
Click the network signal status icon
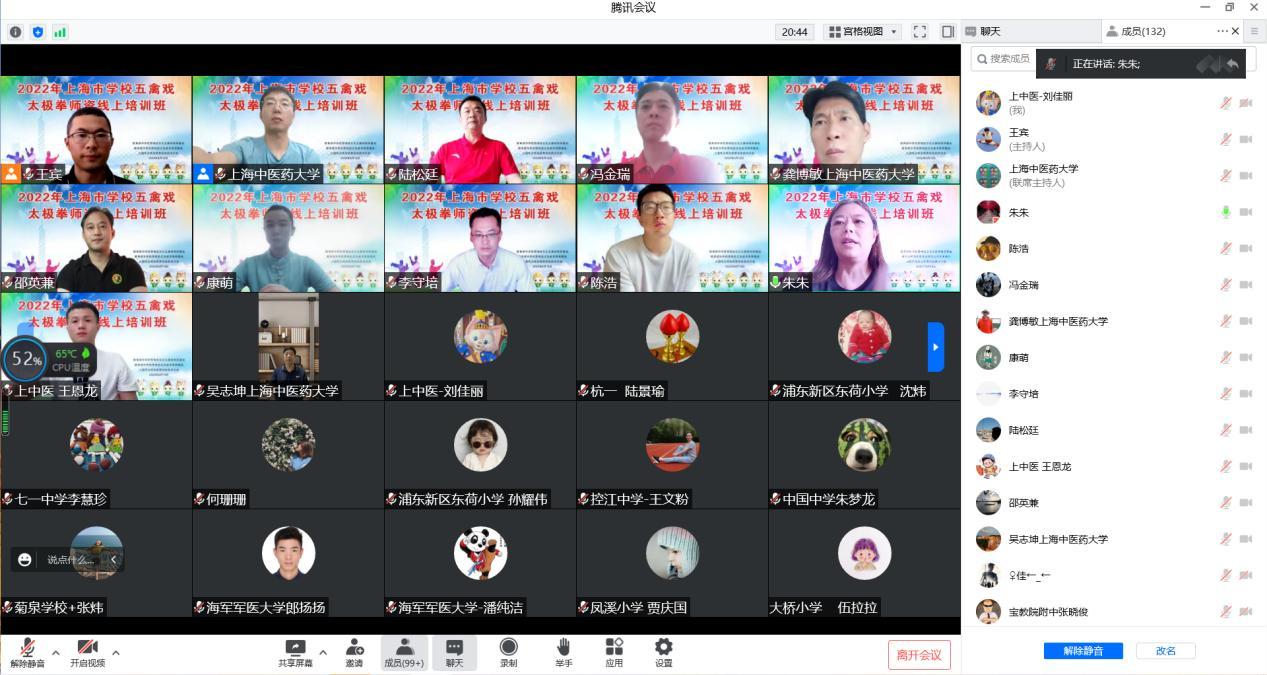pos(60,32)
